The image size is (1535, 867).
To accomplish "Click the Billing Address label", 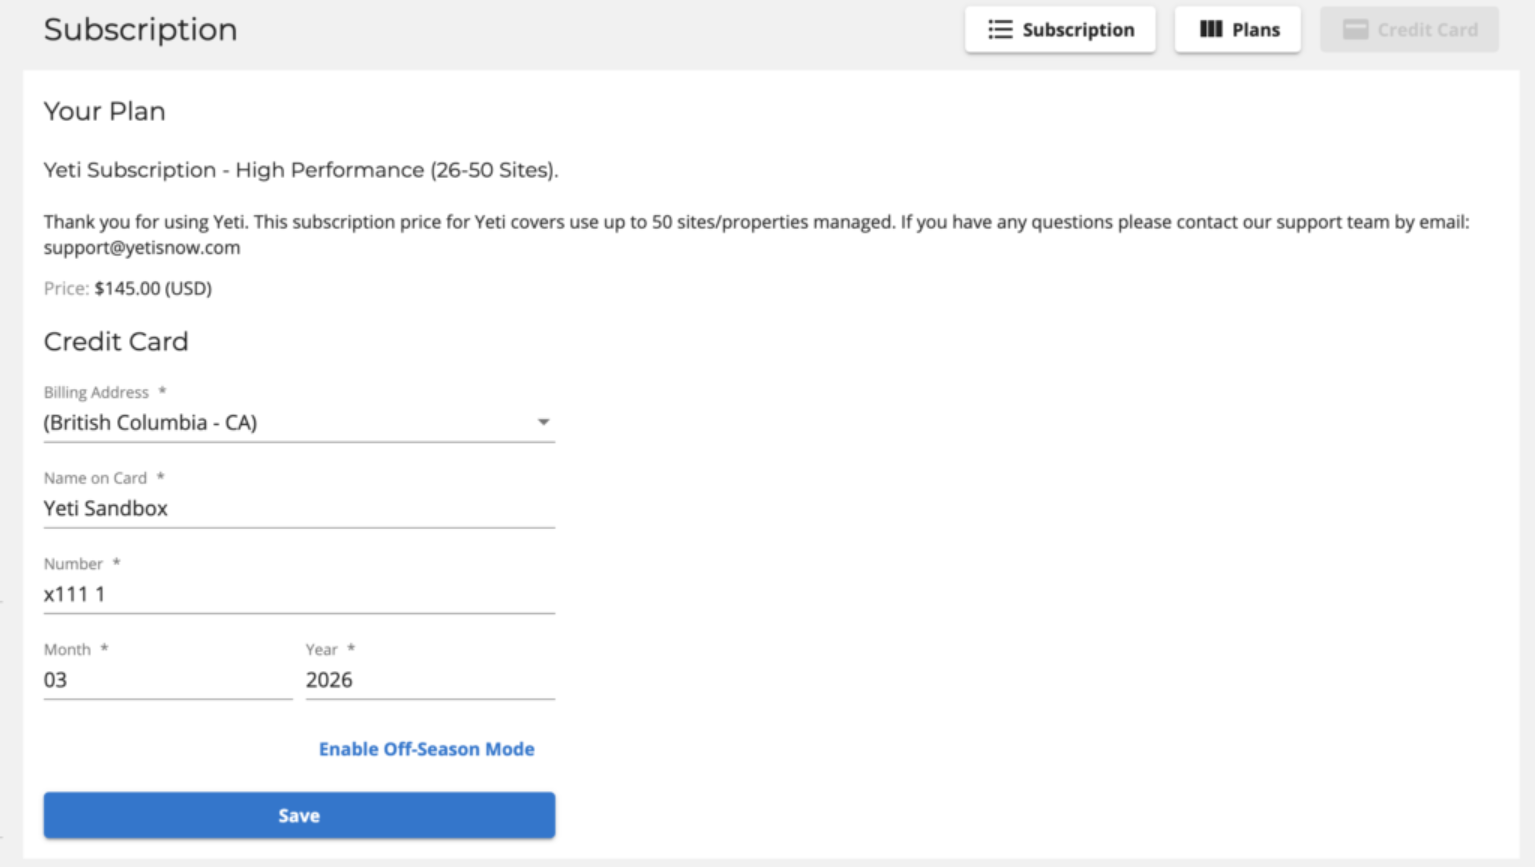I will point(96,393).
